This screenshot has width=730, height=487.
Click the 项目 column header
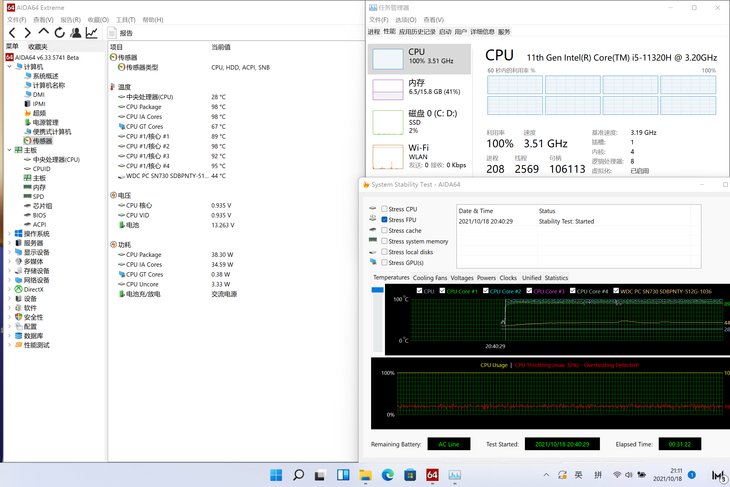pos(116,47)
